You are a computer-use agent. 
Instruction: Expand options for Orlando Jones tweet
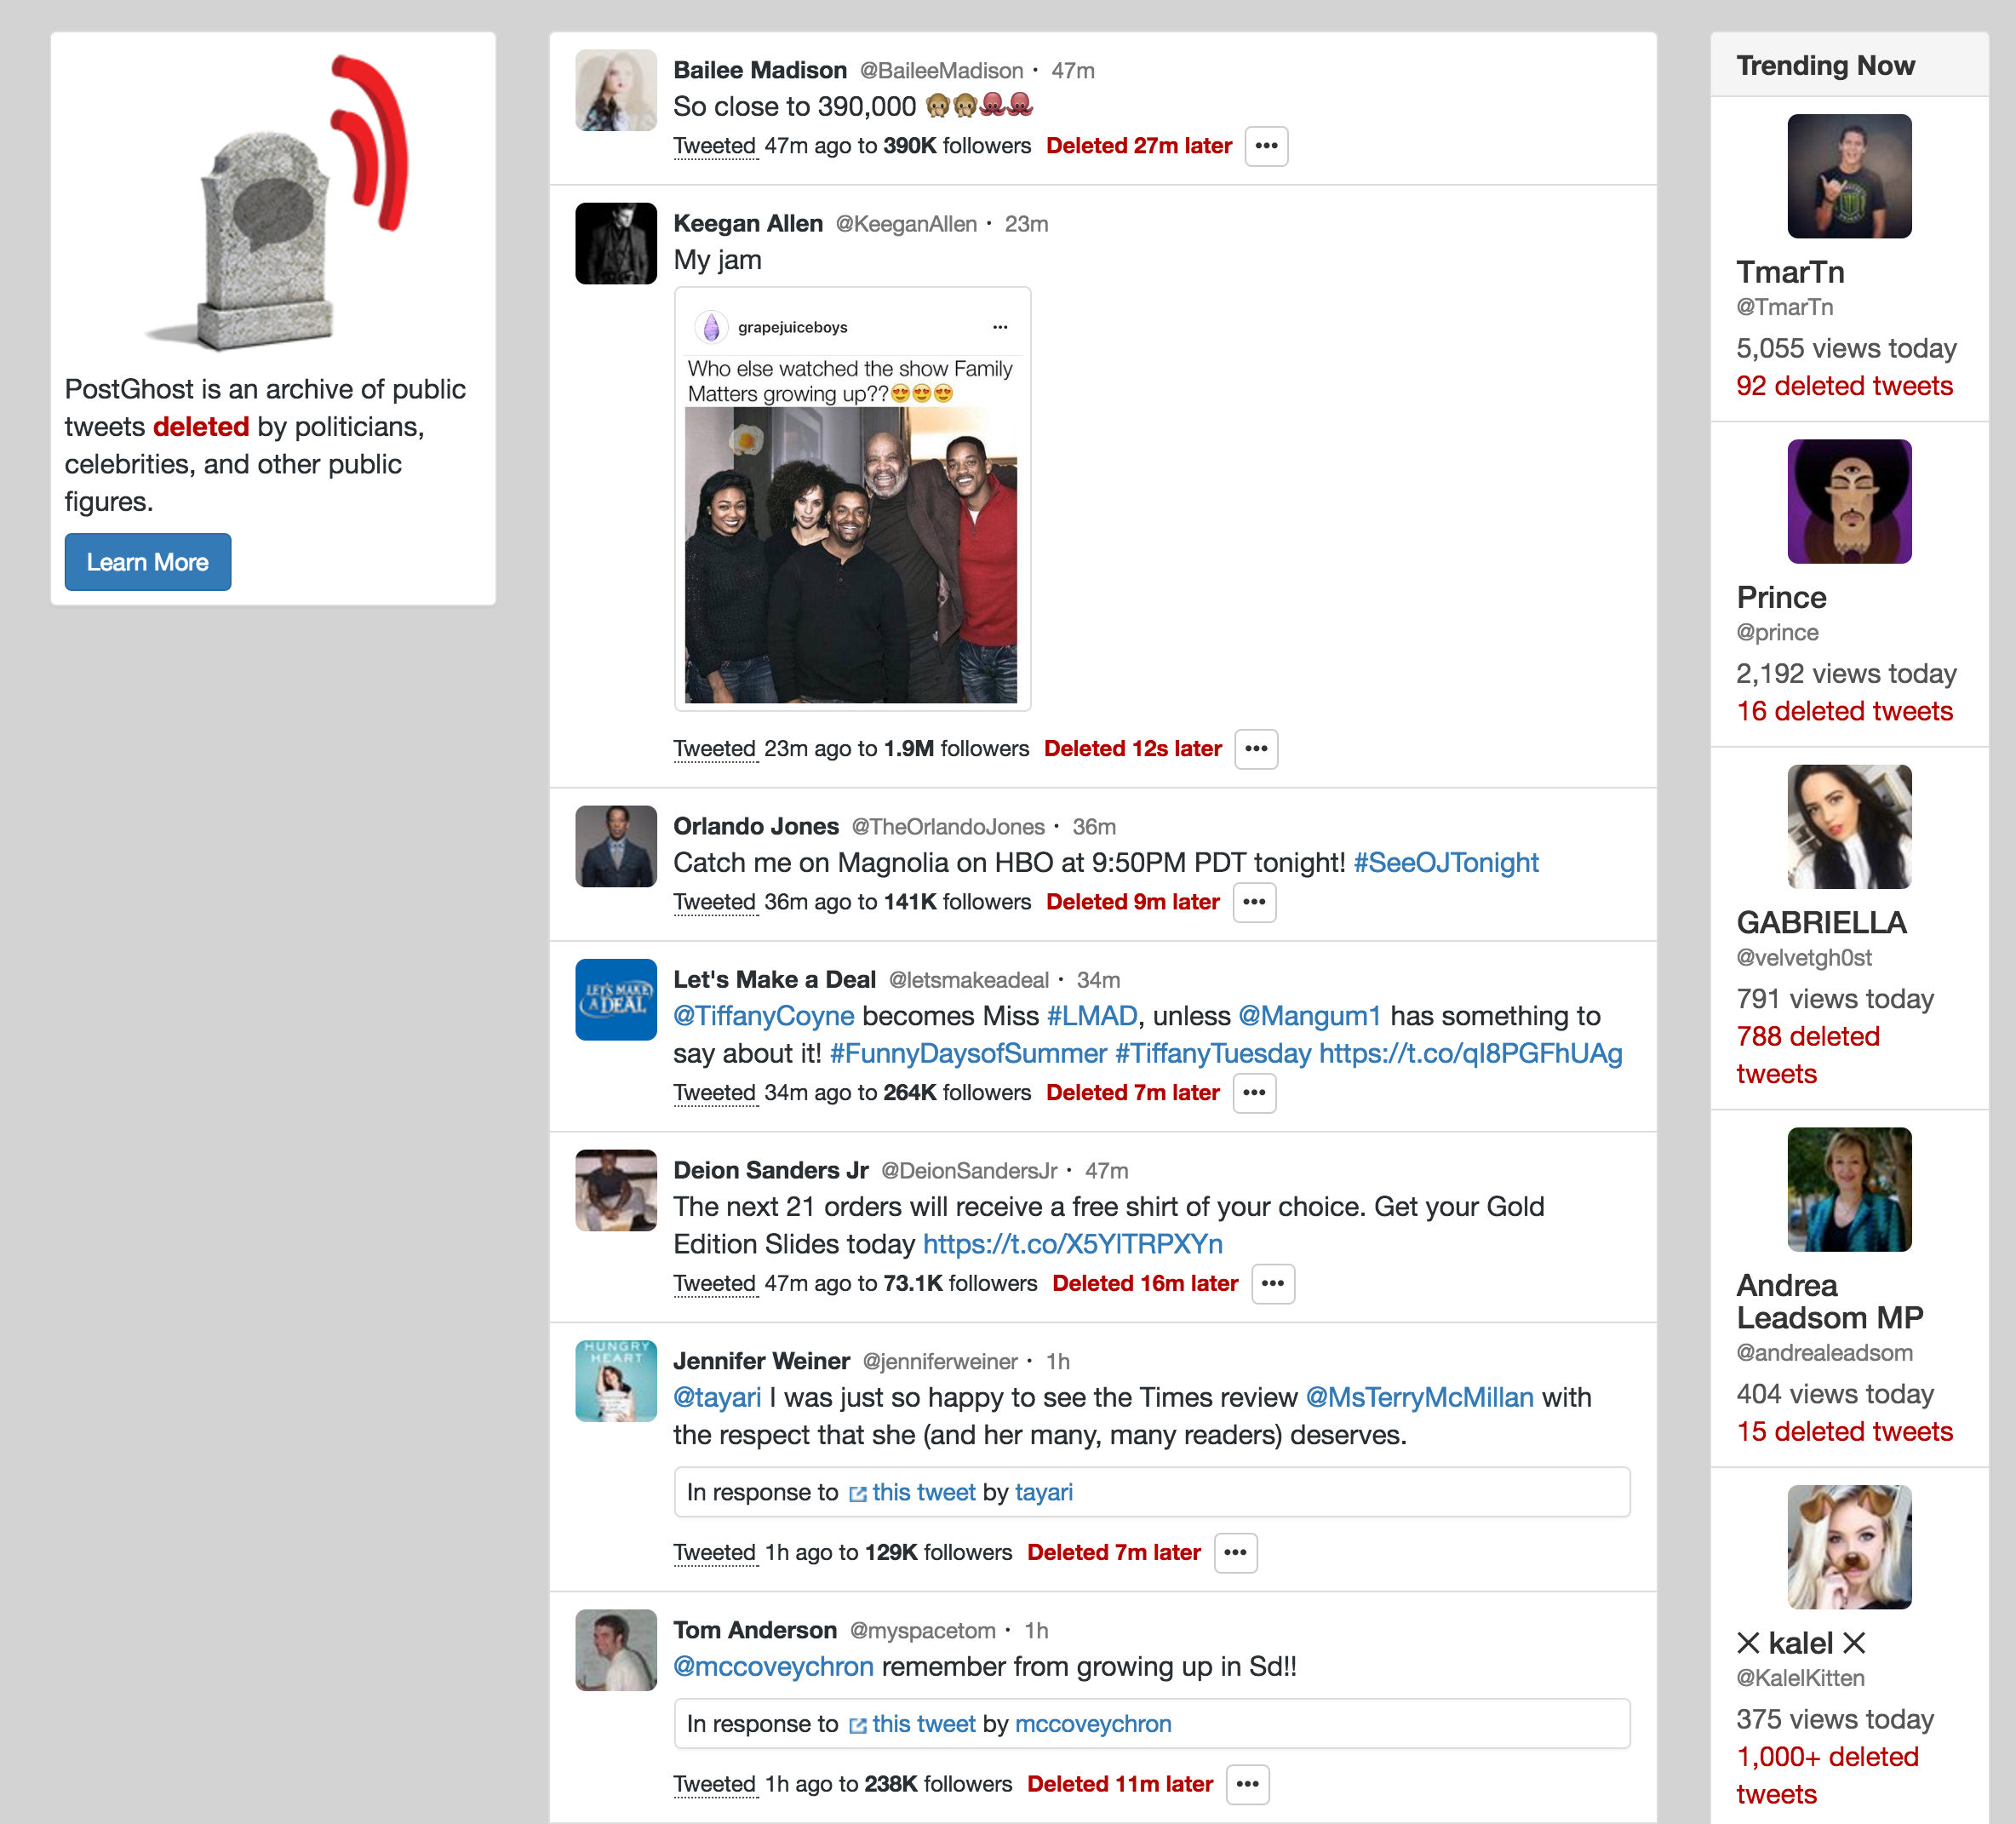tap(1254, 902)
